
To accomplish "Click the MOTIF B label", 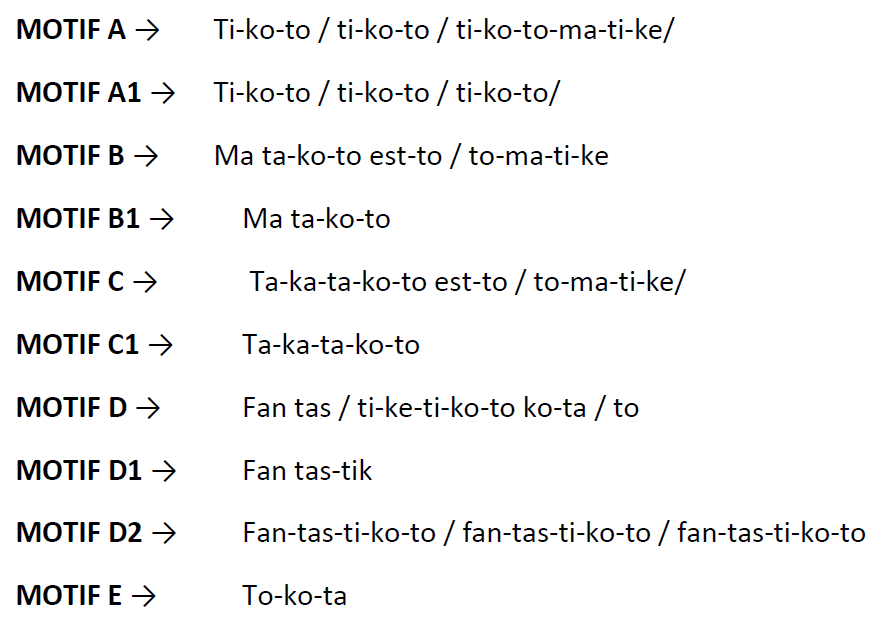I will click(70, 156).
